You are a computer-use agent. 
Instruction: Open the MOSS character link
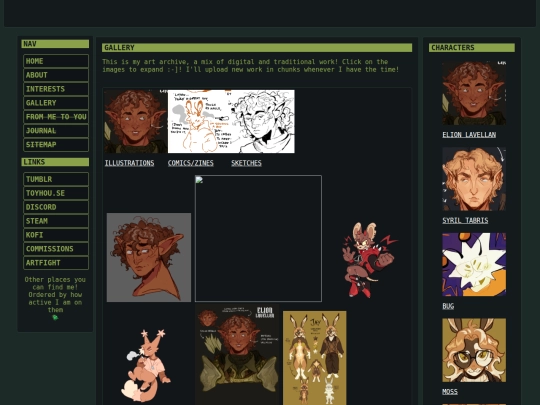(x=450, y=392)
